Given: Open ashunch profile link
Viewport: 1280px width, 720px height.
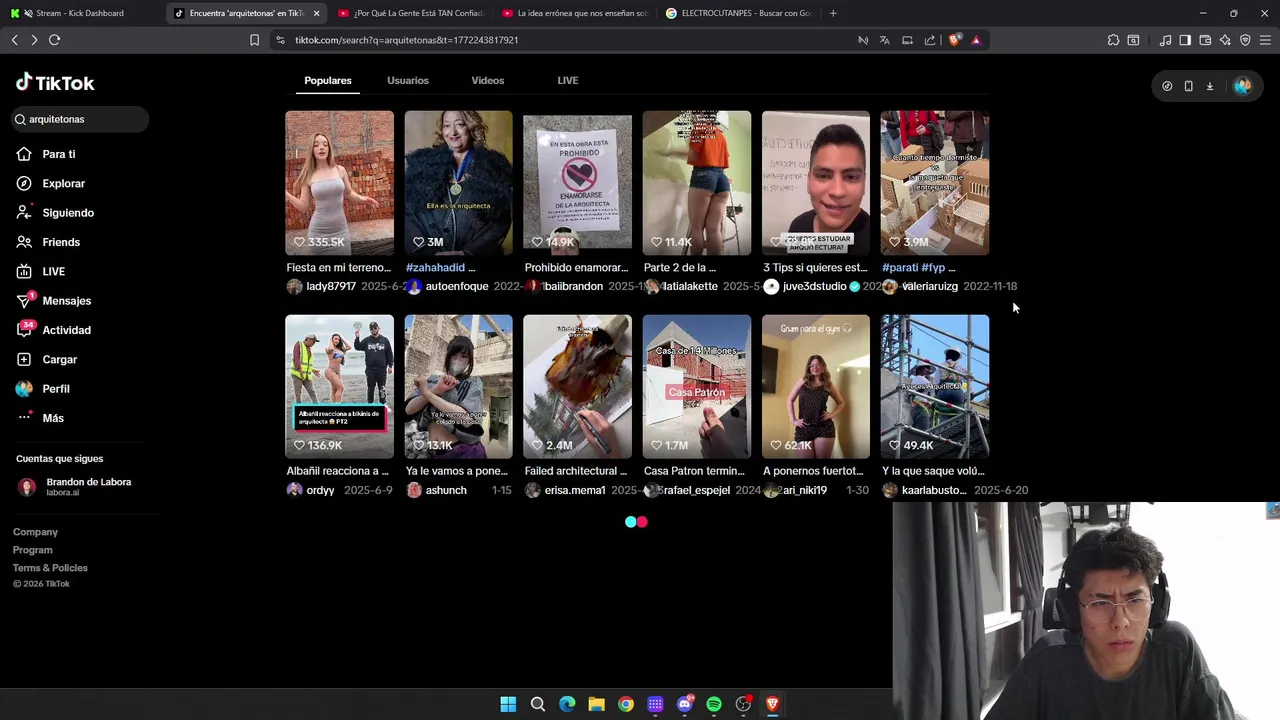Looking at the screenshot, I should 446,490.
